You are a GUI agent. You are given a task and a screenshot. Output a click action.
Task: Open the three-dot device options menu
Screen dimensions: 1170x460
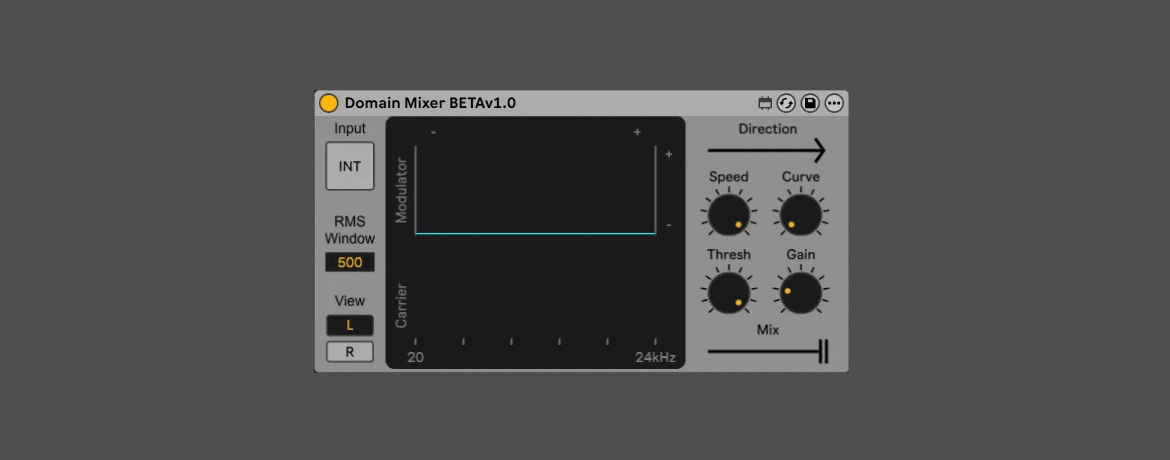coord(833,103)
